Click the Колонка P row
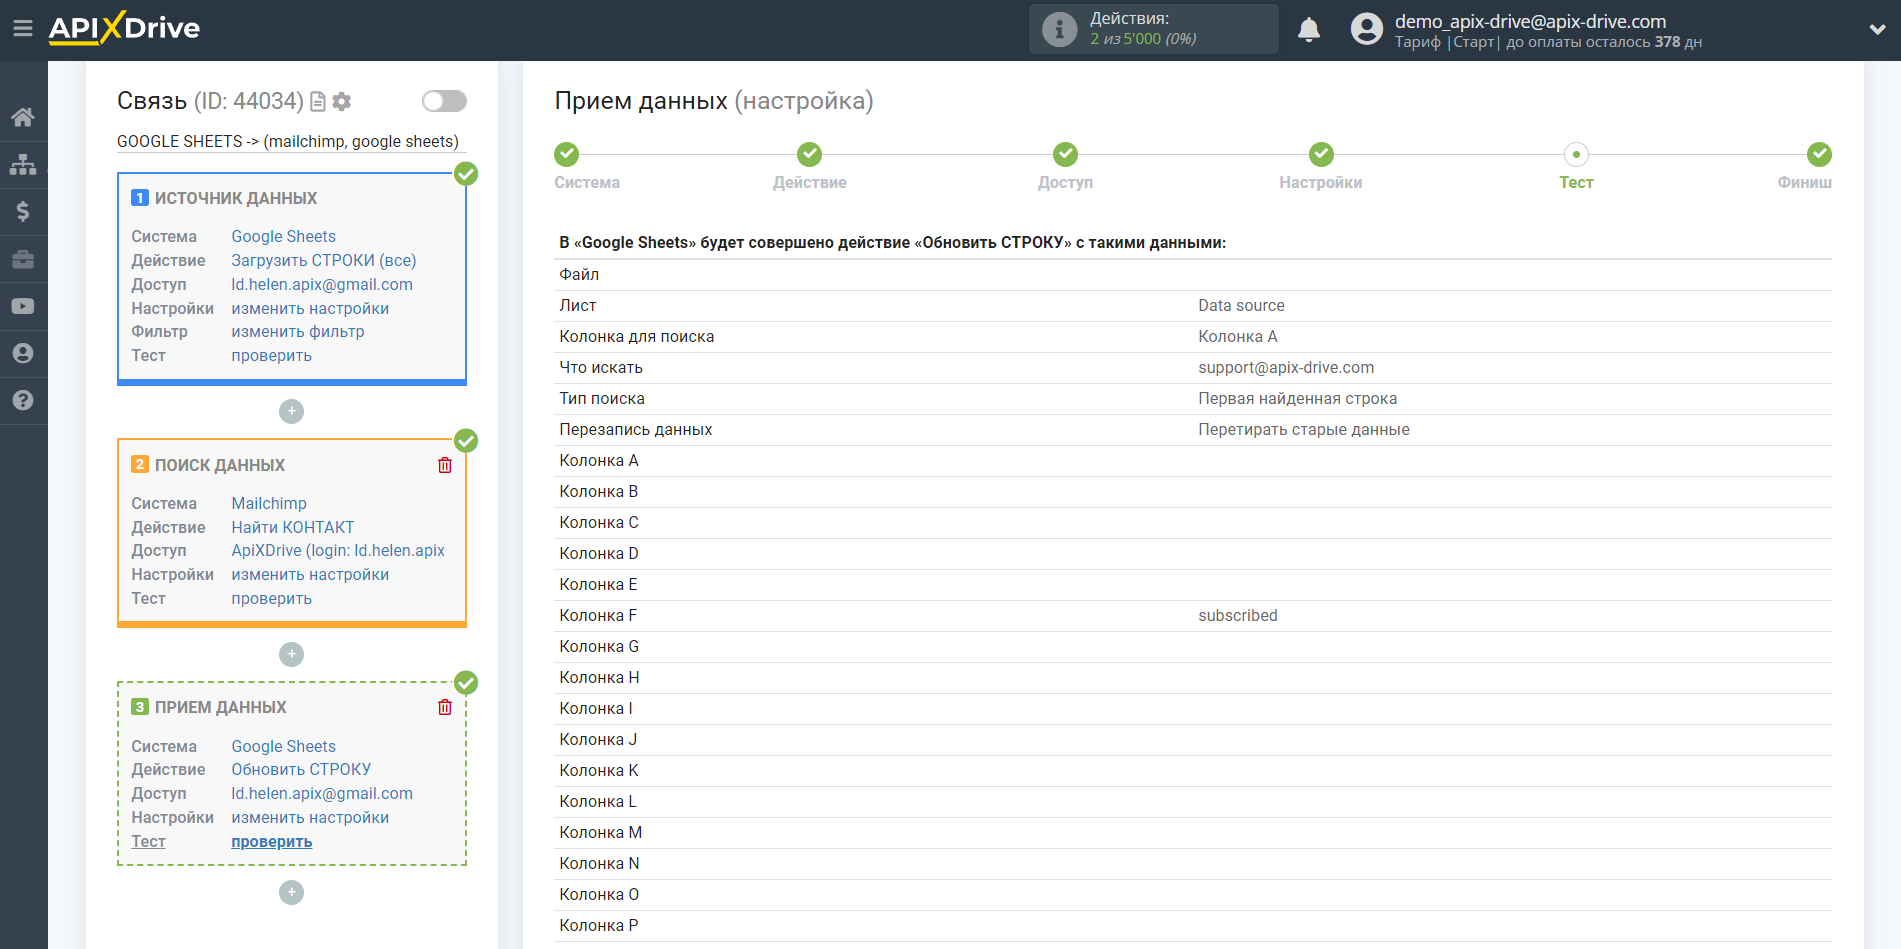Viewport: 1901px width, 949px height. (1194, 925)
